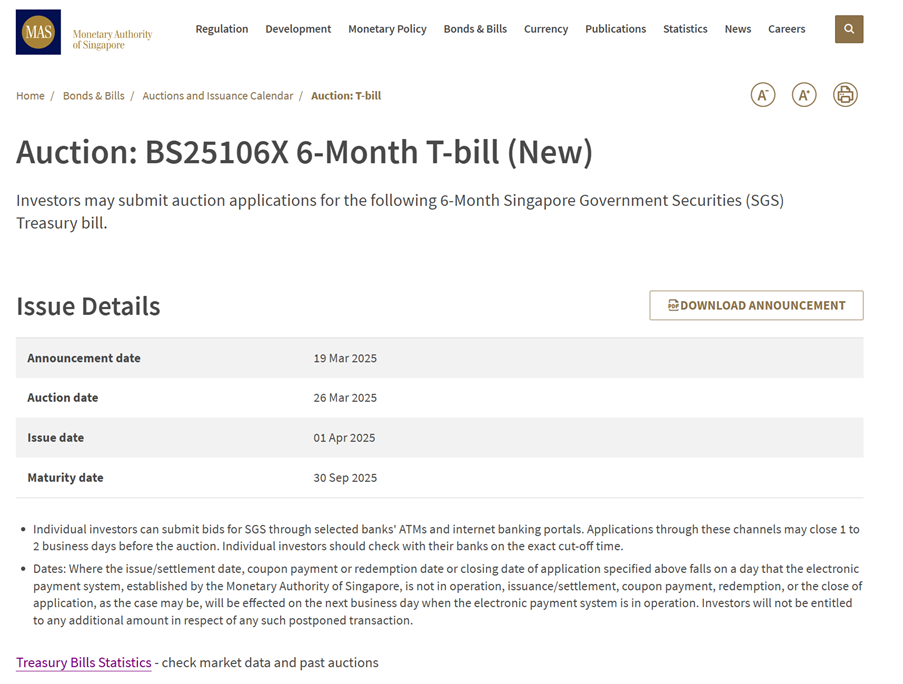
Task: Go to Auctions and Issuance Calendar breadcrumb
Action: [x=218, y=96]
